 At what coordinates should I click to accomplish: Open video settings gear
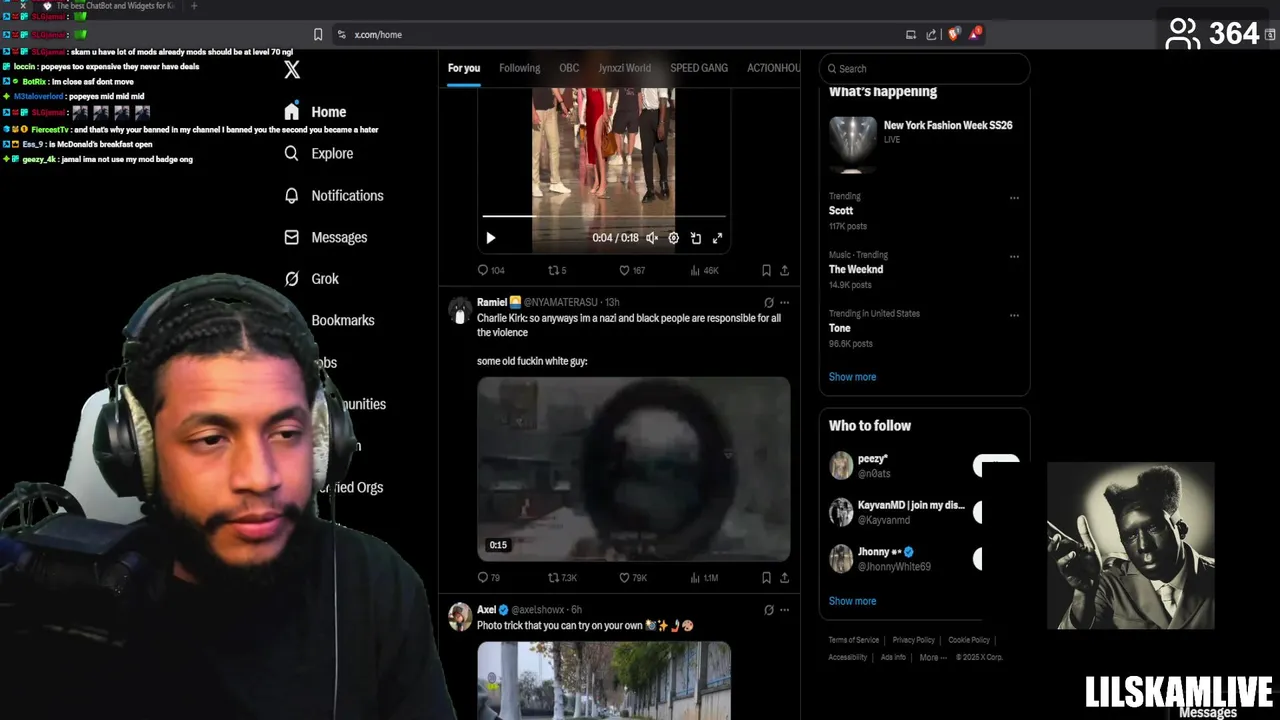[x=673, y=238]
